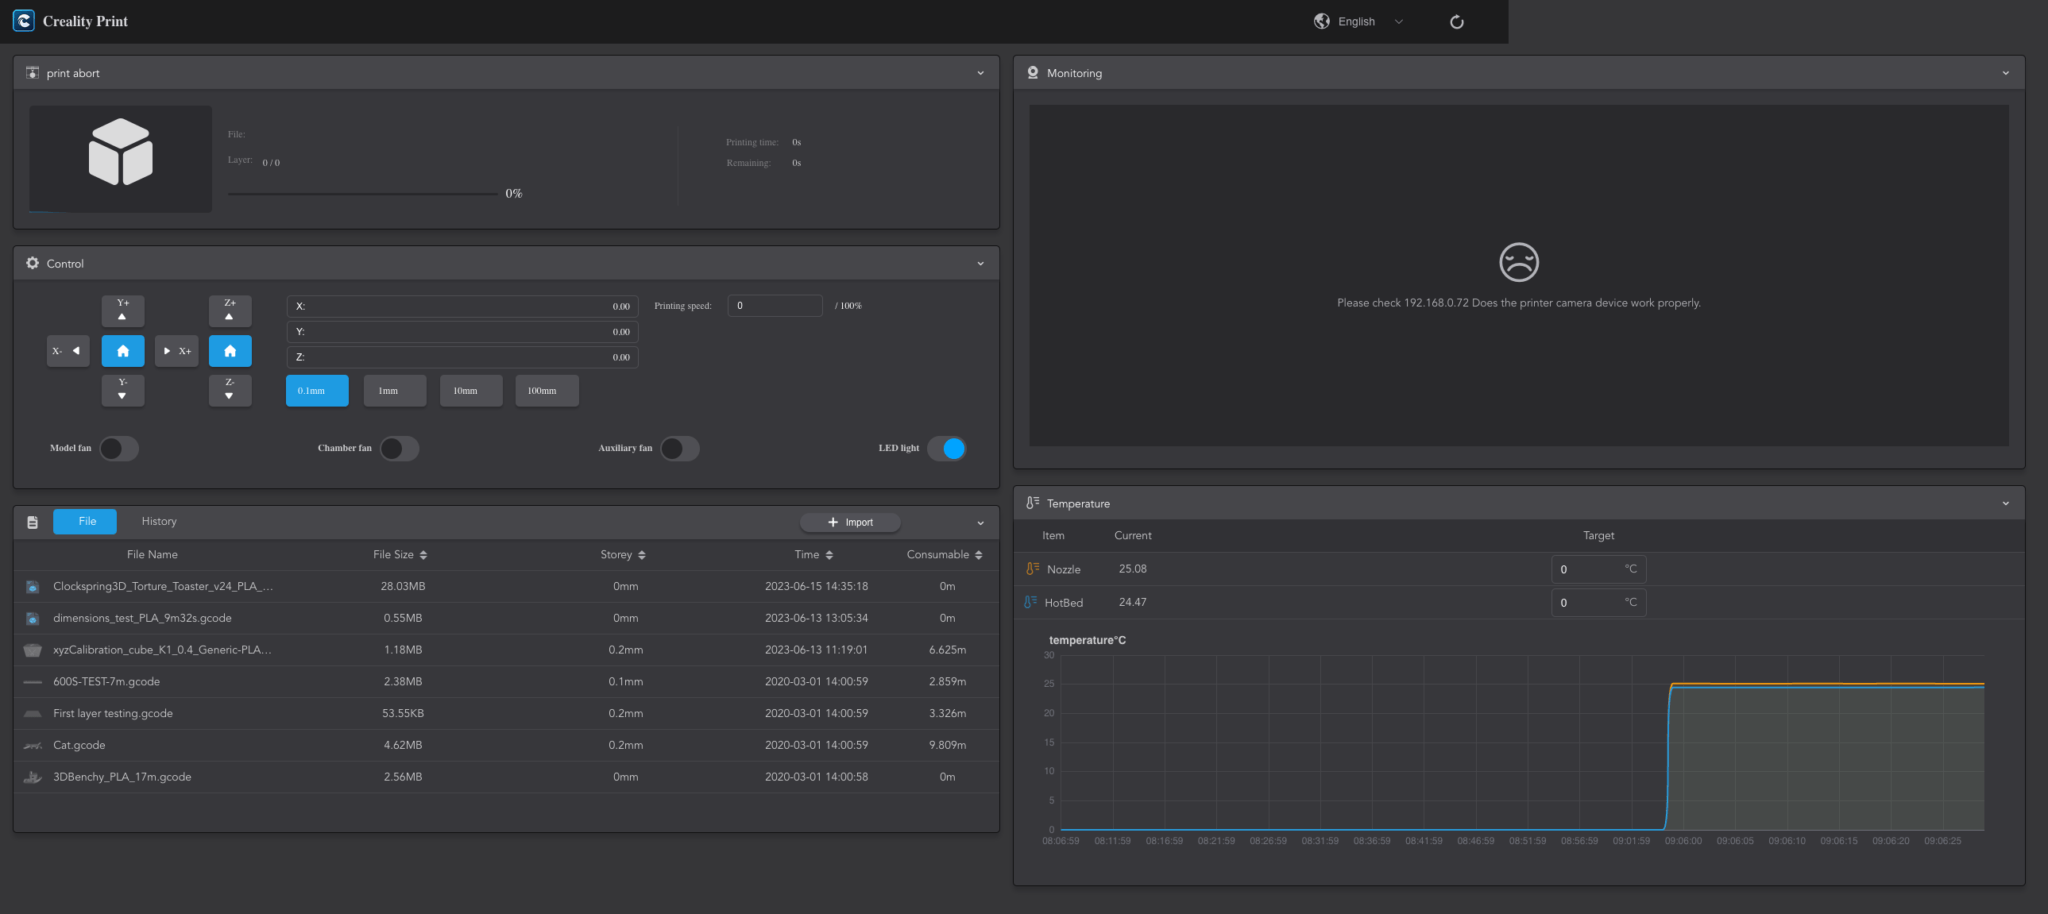The height and width of the screenshot is (914, 2048).
Task: Click the XY home button
Action: pos(123,351)
